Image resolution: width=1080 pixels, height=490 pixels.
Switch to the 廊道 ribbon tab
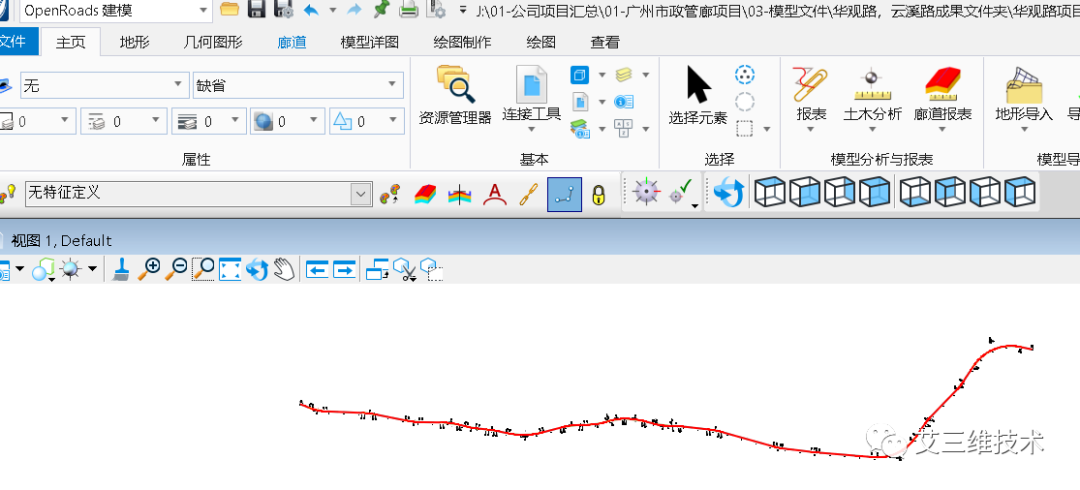(291, 43)
